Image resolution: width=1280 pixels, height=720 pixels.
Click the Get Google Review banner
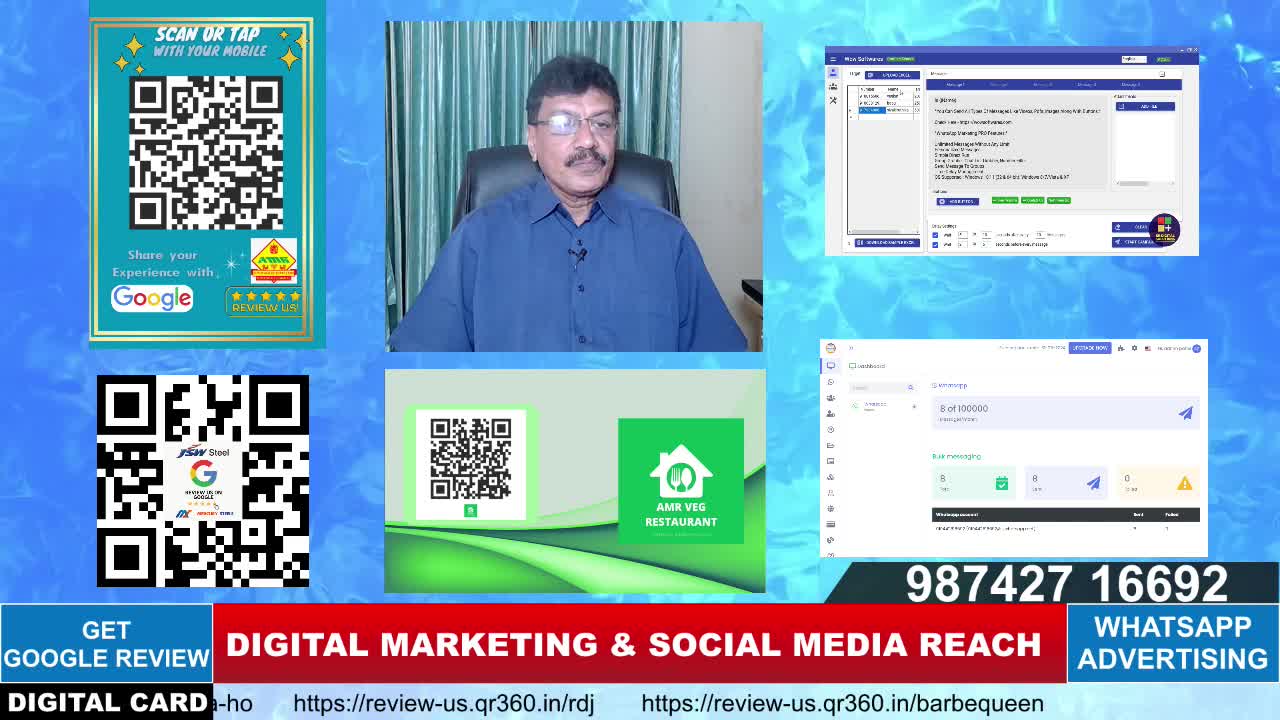click(106, 644)
